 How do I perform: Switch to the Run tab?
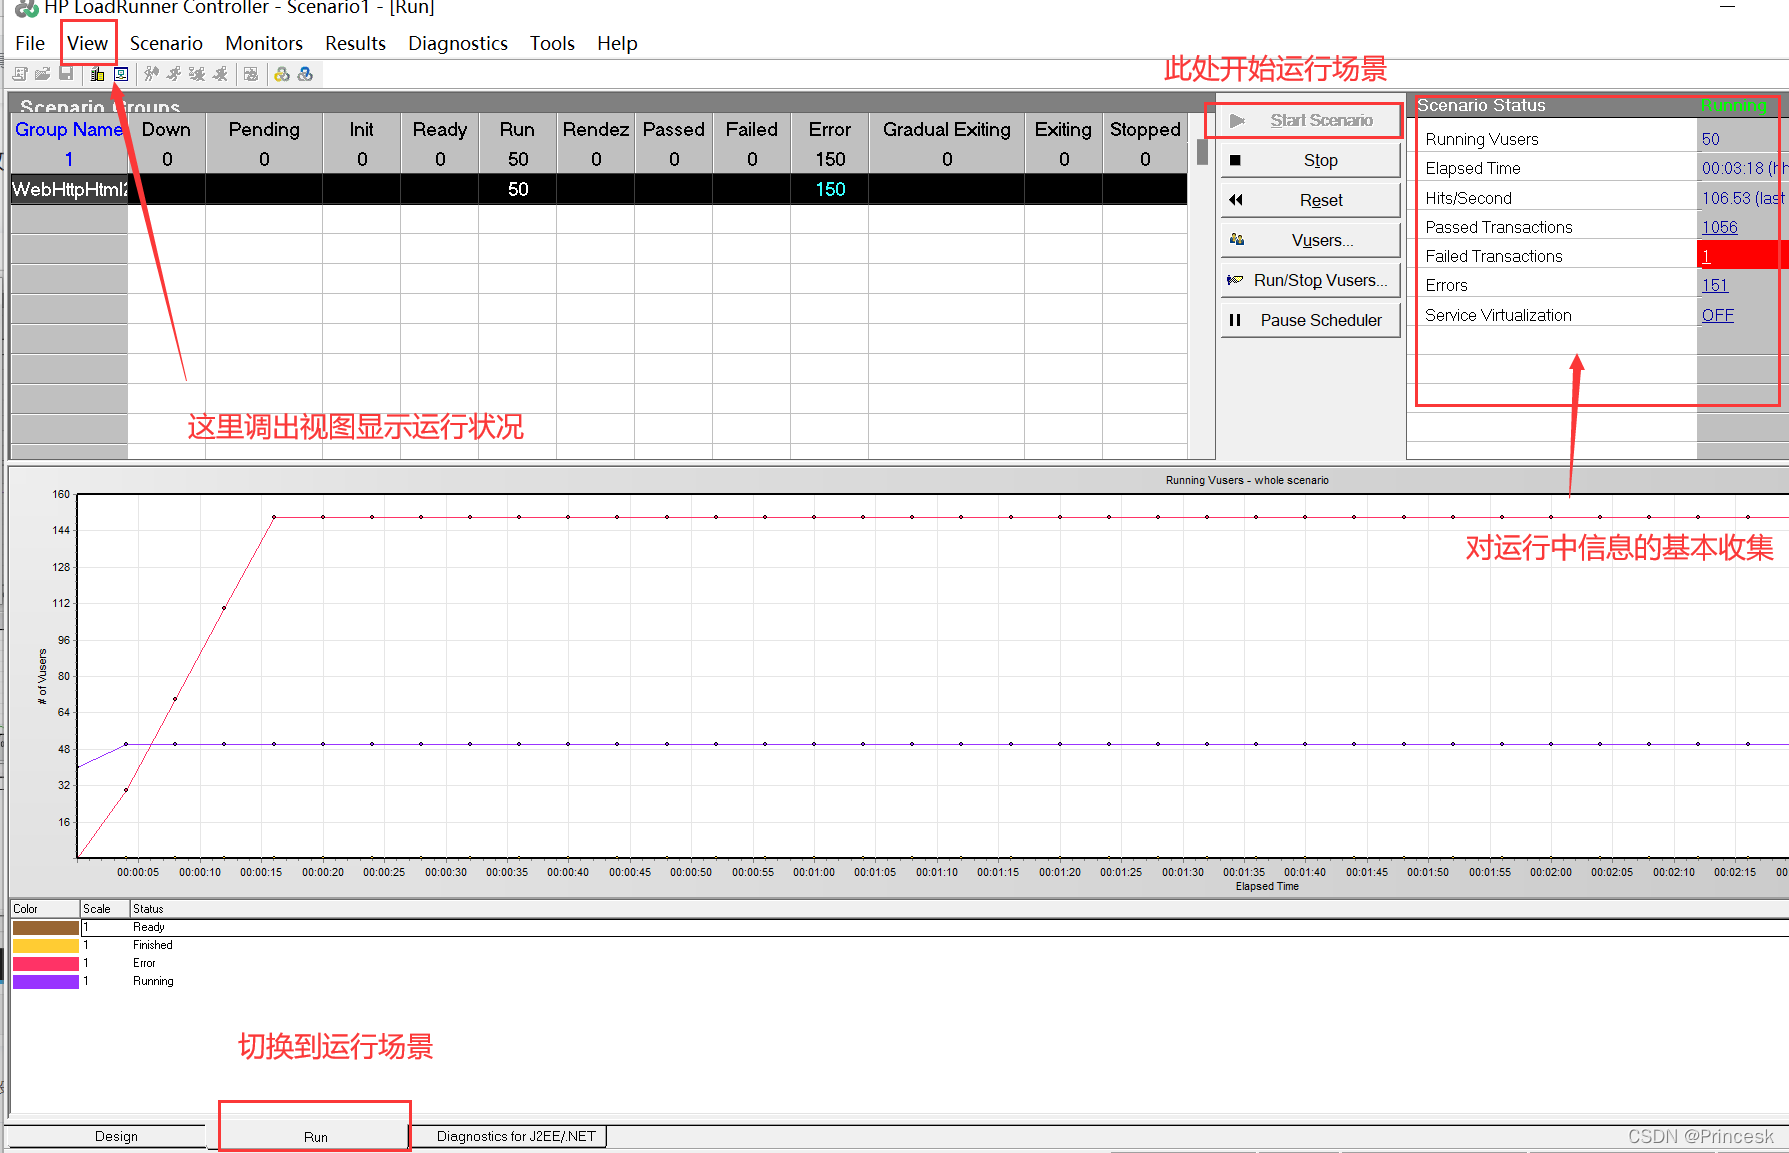315,1137
